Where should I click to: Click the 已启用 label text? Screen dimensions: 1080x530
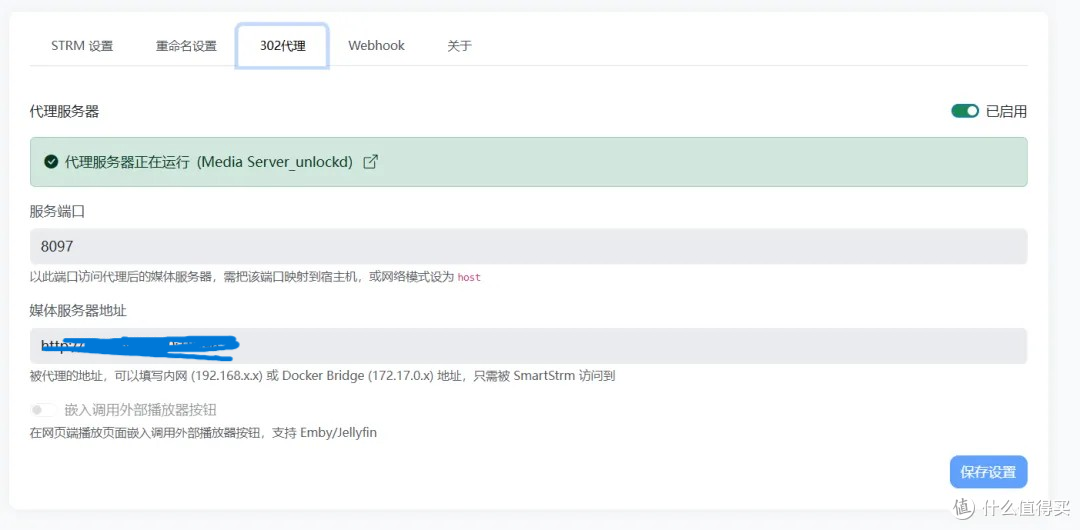[1006, 112]
